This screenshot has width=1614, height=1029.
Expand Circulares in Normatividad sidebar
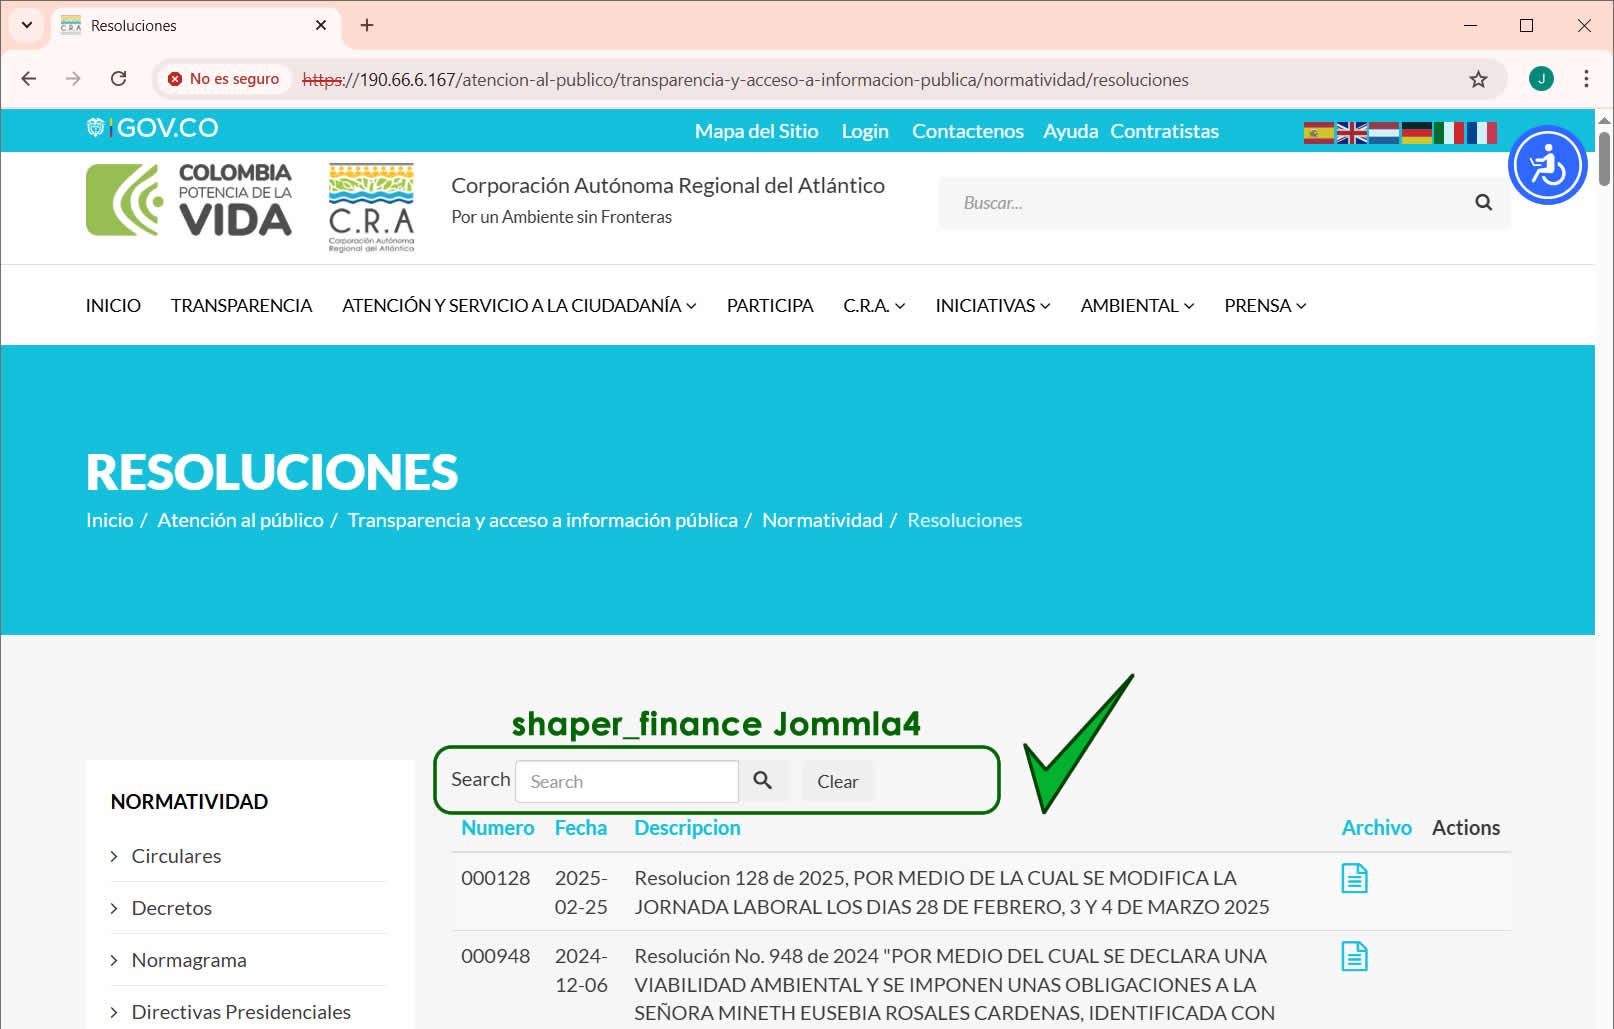point(176,856)
